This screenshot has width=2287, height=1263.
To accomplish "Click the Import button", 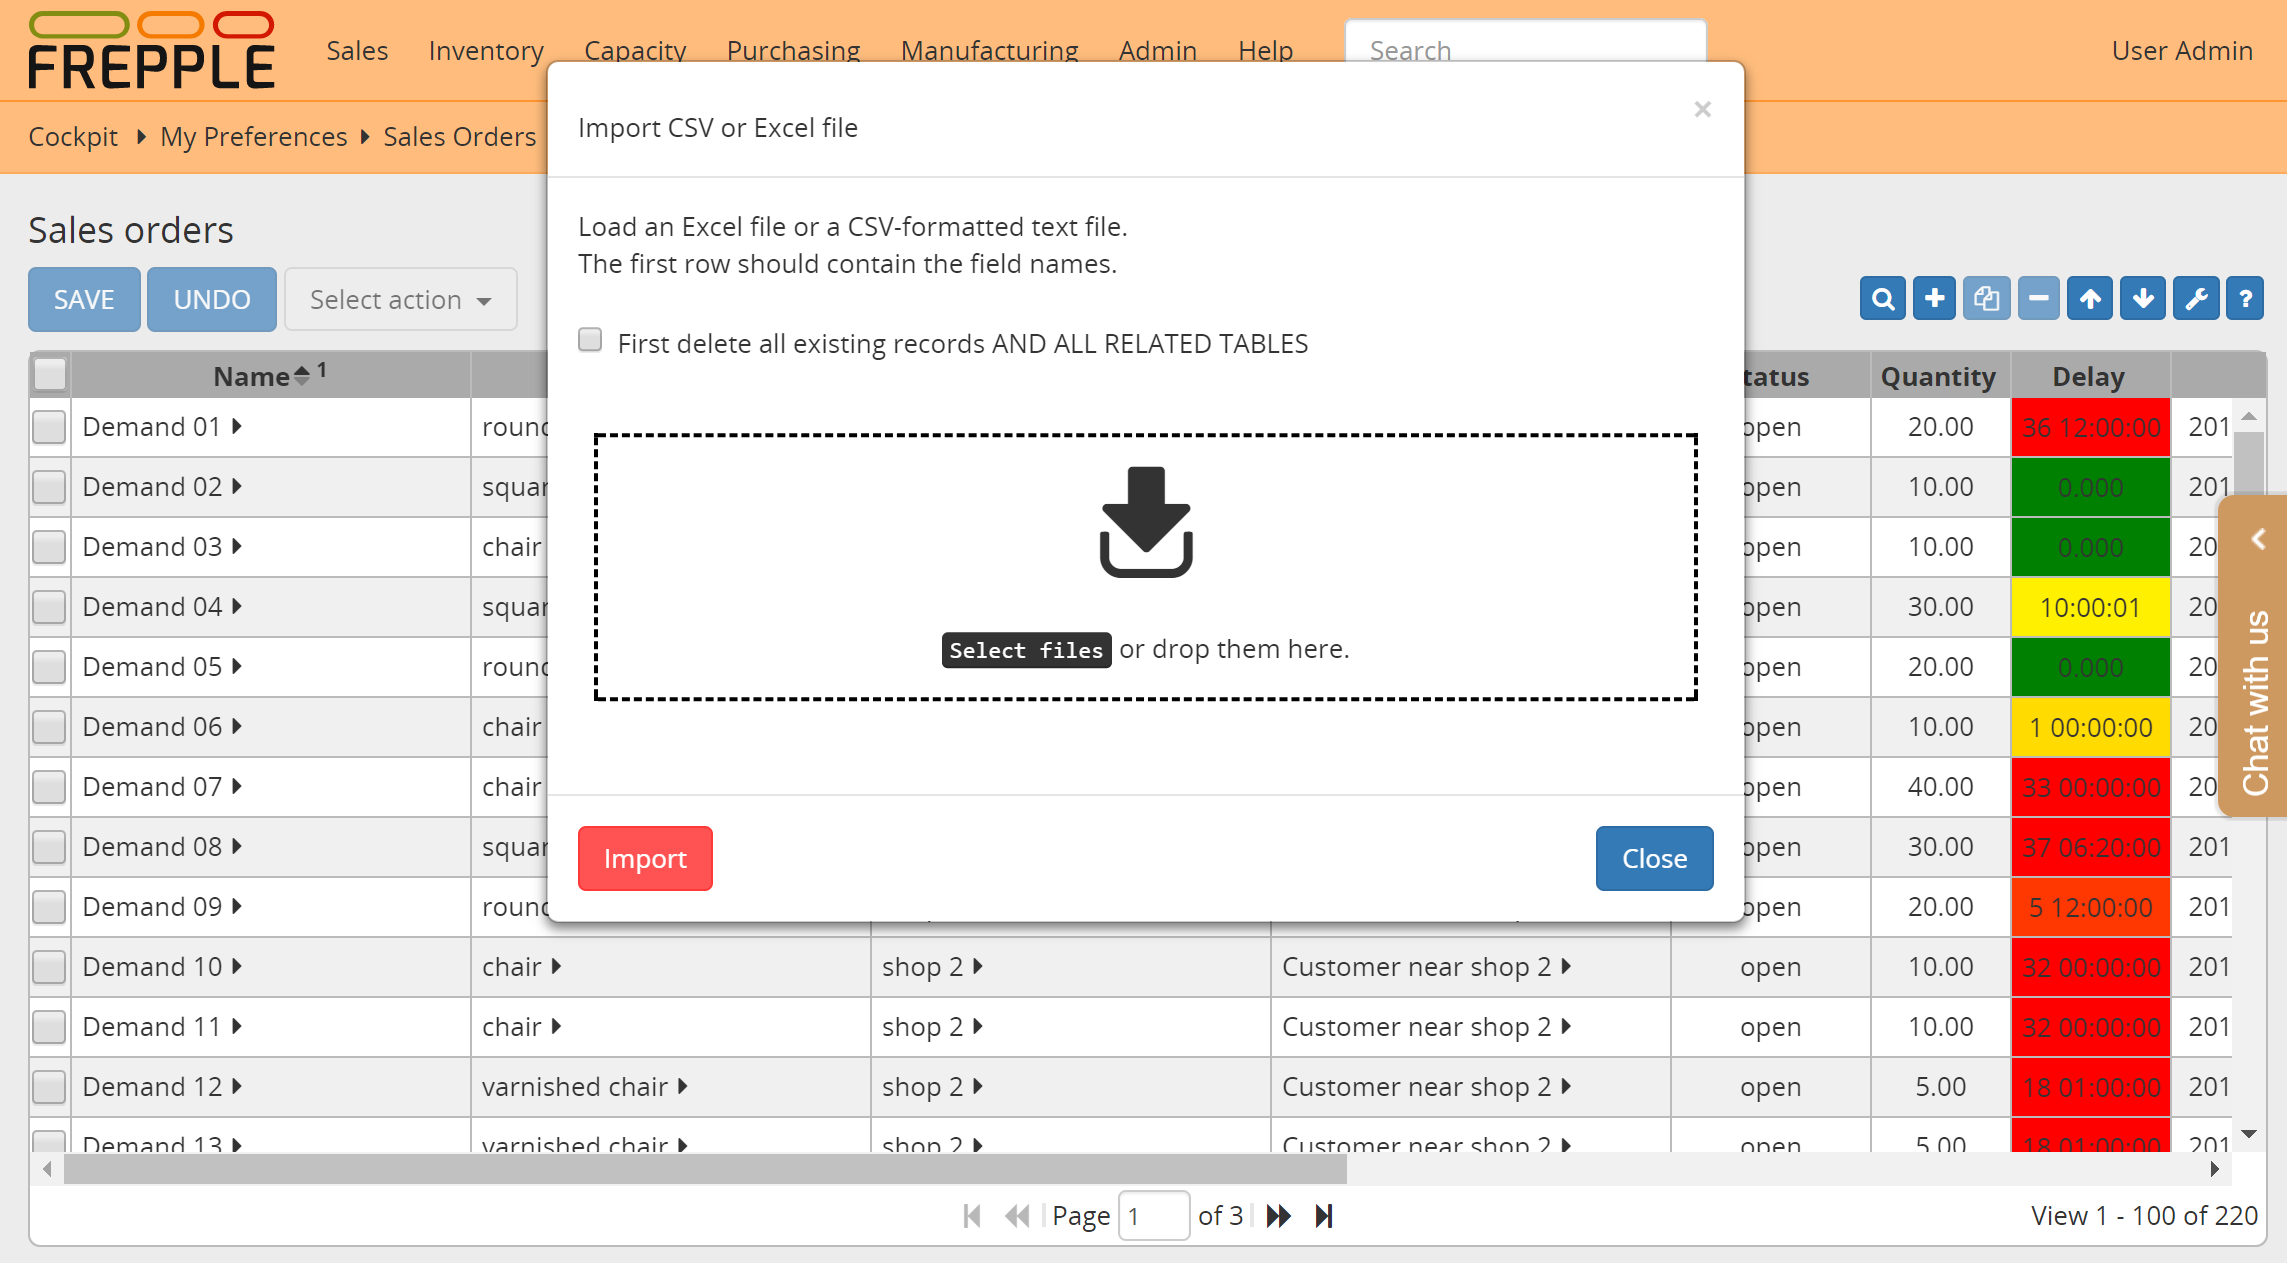I will coord(644,859).
